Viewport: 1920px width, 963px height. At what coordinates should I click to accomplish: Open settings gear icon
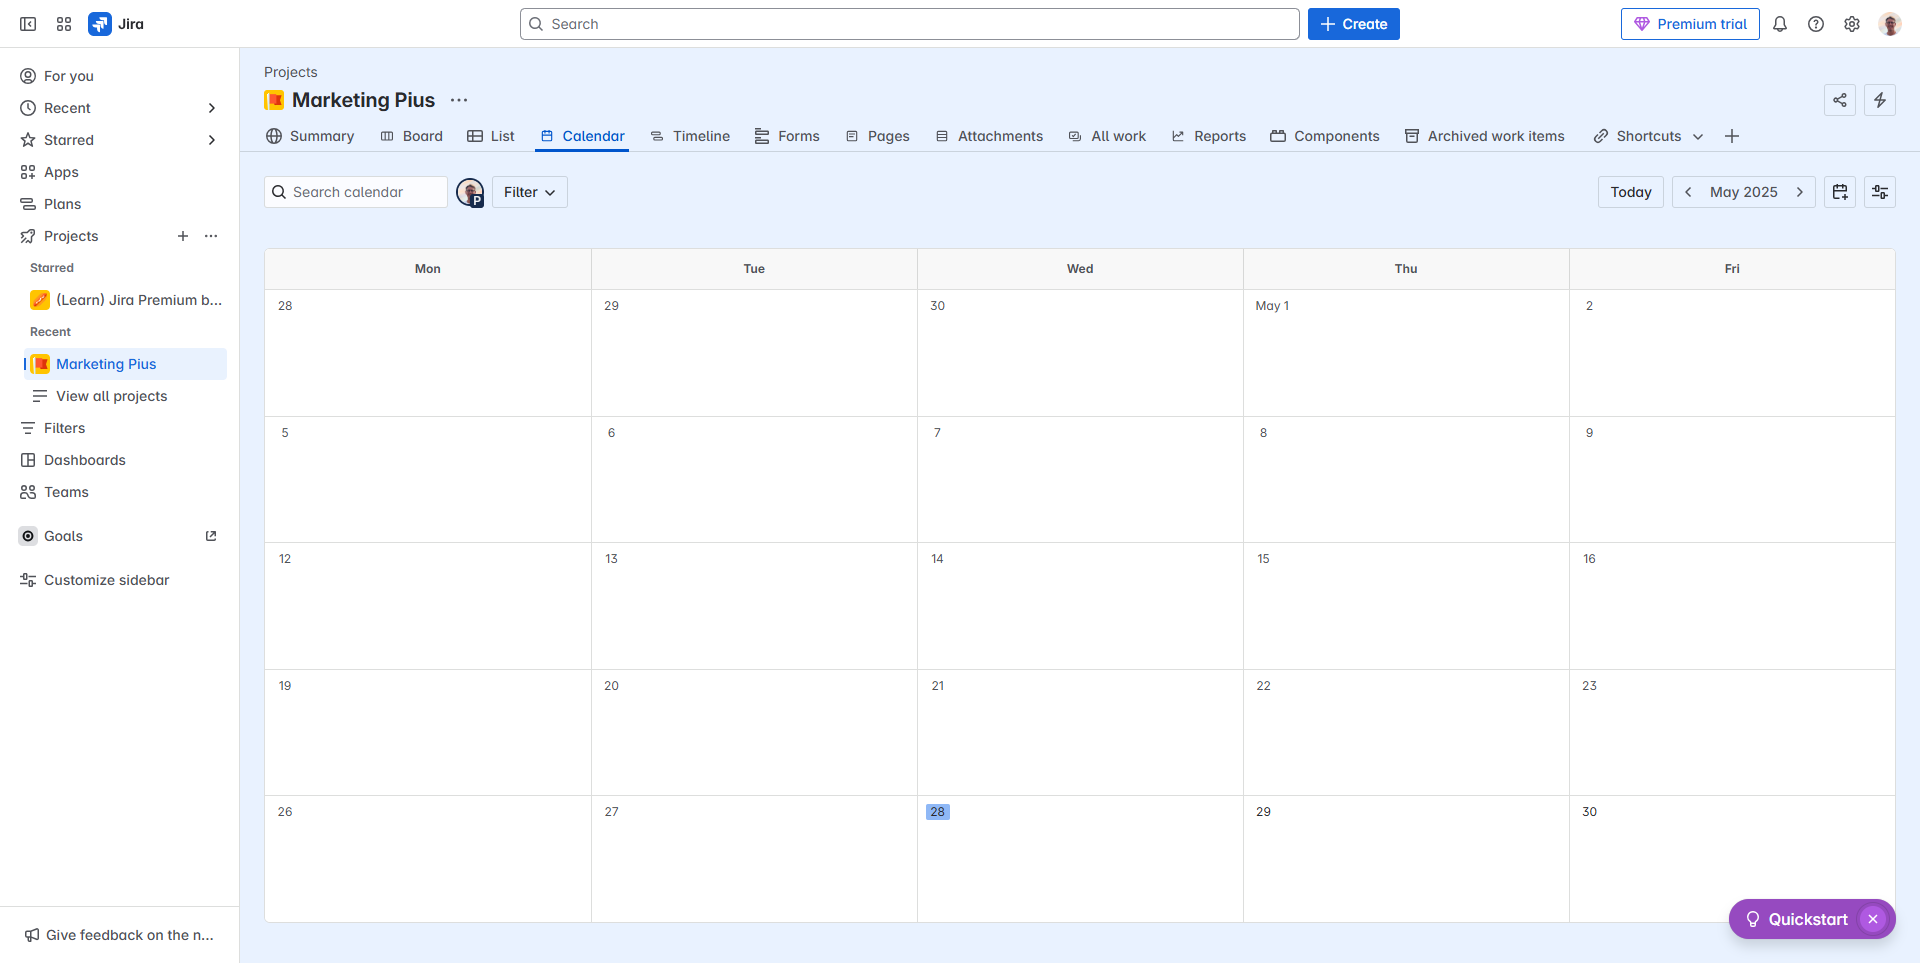point(1852,24)
